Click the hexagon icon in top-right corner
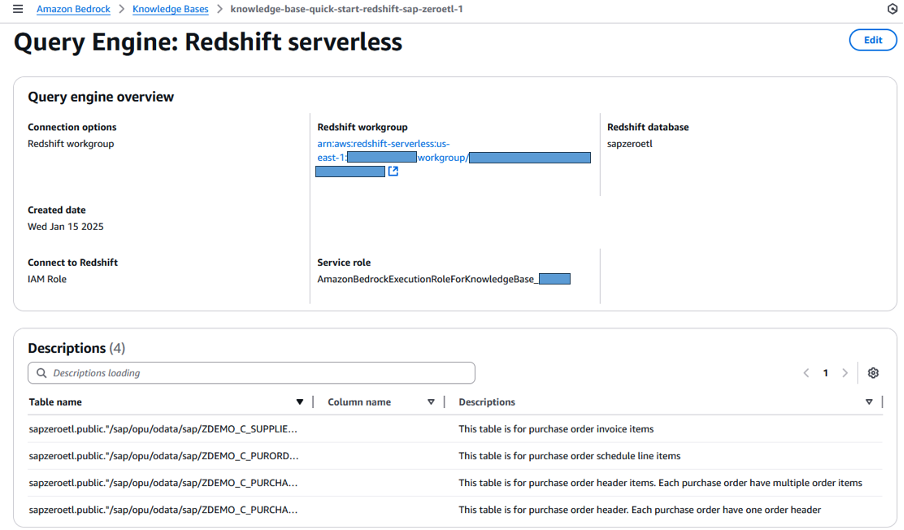Image resolution: width=904 pixels, height=530 pixels. tap(892, 9)
